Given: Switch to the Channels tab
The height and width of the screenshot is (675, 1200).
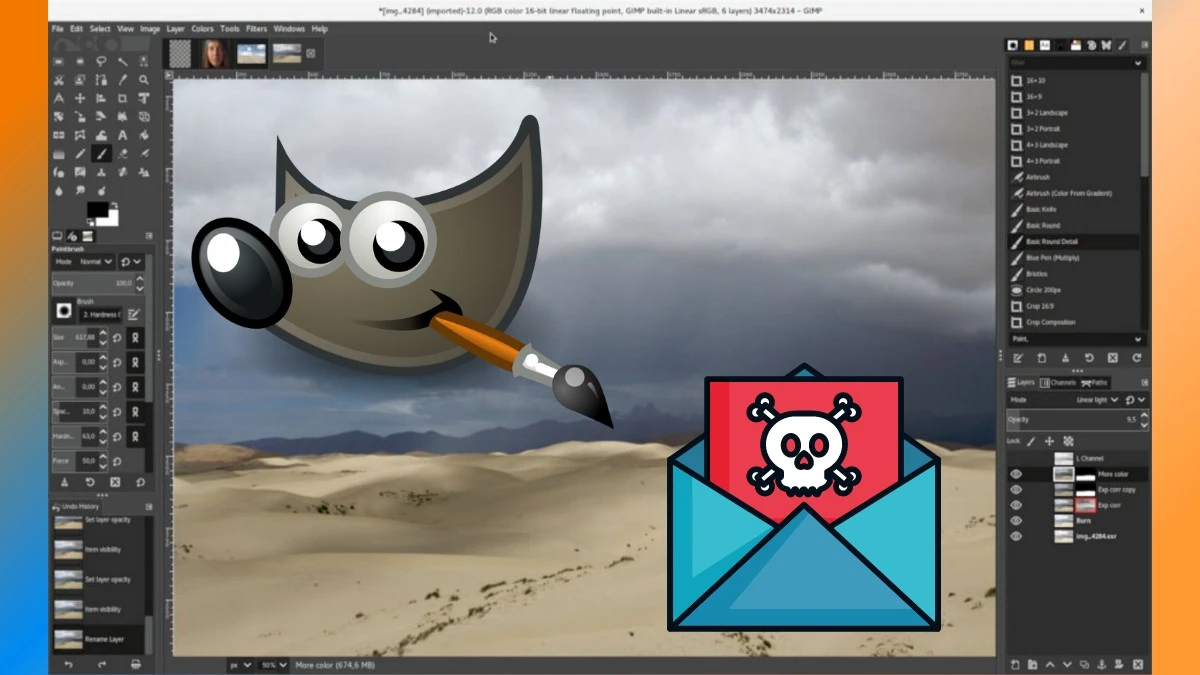Looking at the screenshot, I should (x=1058, y=382).
